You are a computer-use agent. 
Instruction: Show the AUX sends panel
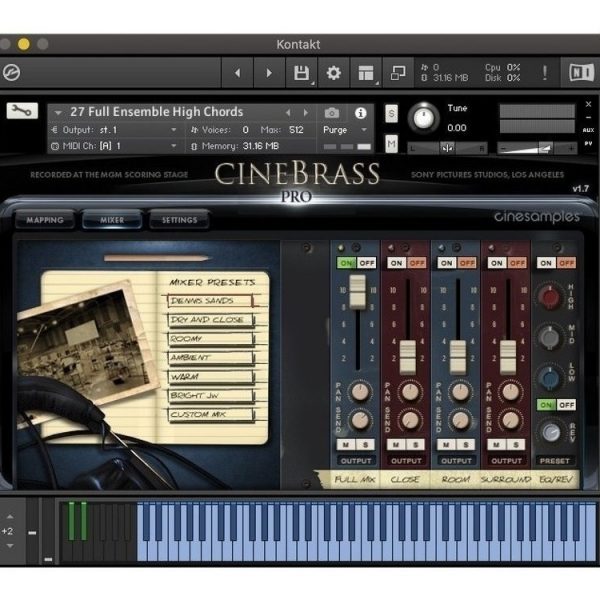pos(588,130)
